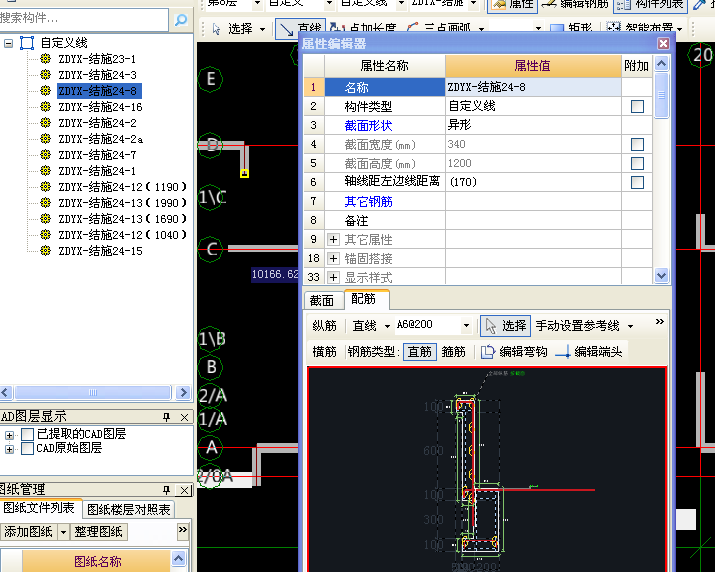Click the 选择 arrow tool in 配筋 toolbar
Viewport: 715px width, 572px height.
pos(505,326)
